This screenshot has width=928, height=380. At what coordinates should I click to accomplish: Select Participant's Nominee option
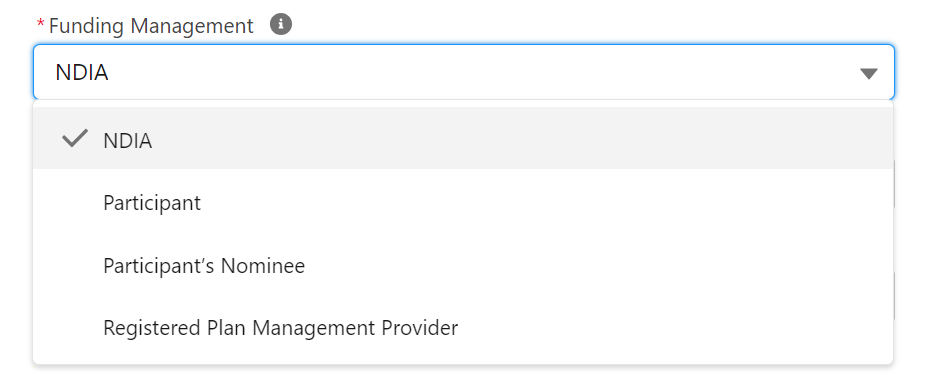(x=463, y=265)
